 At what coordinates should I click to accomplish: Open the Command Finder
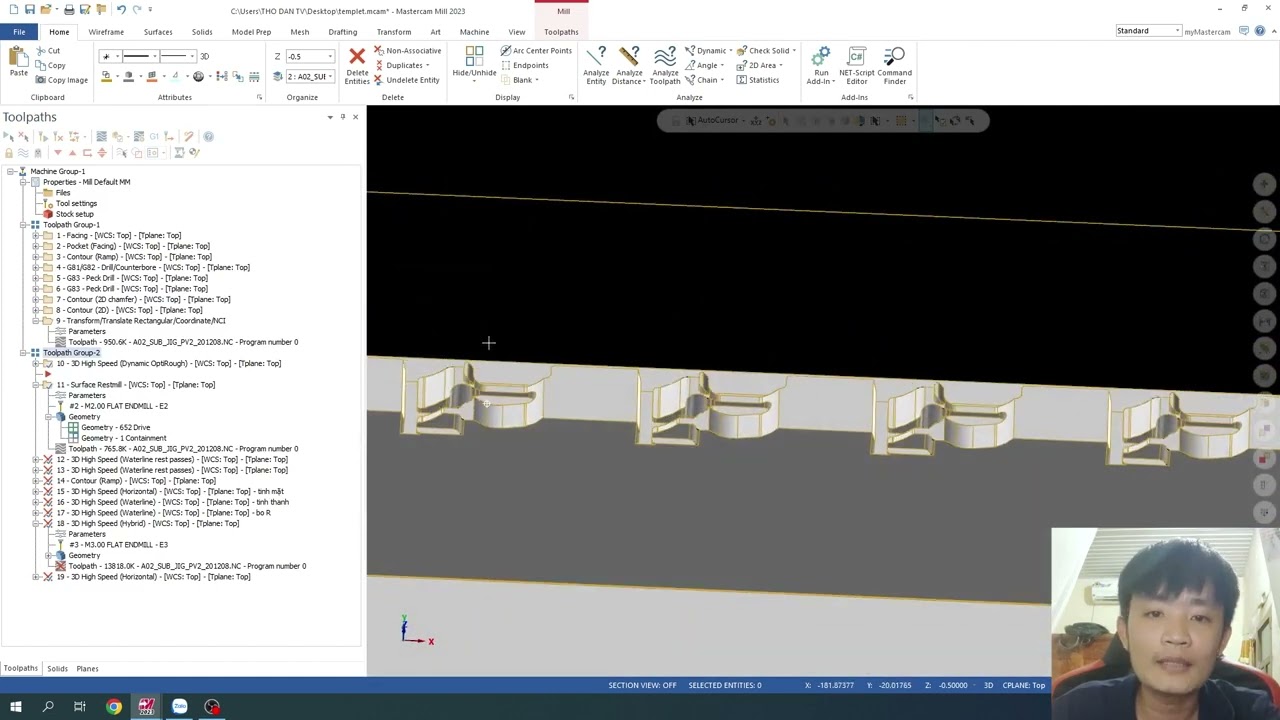click(894, 65)
